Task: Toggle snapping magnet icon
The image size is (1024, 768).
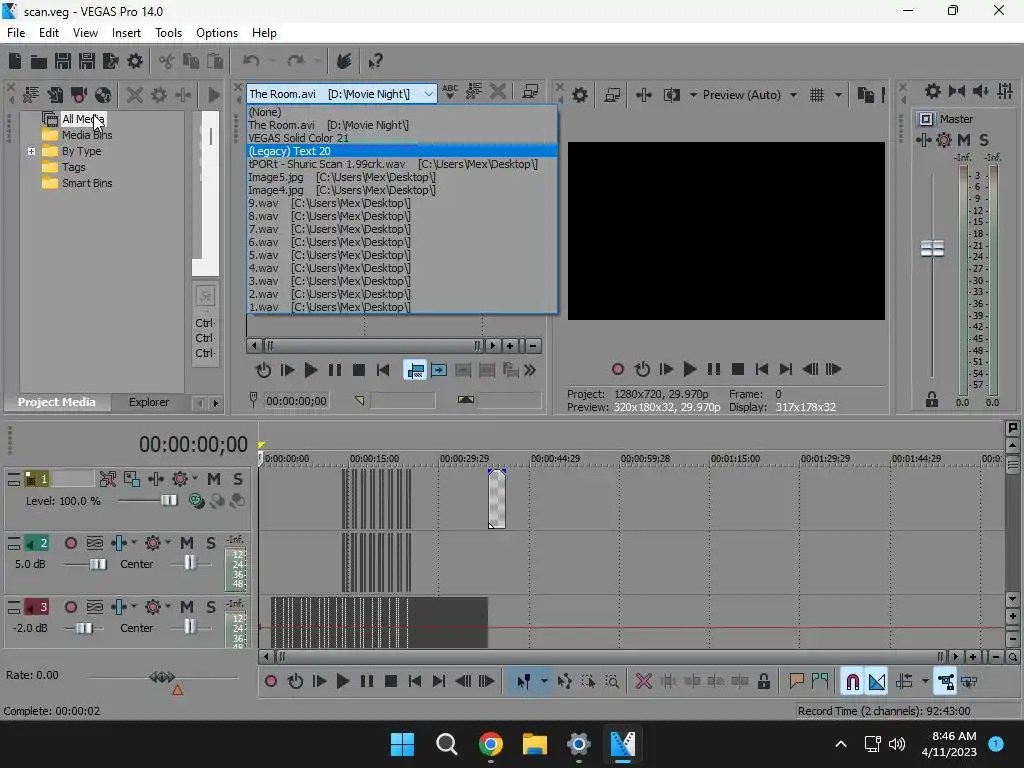Action: 852,682
